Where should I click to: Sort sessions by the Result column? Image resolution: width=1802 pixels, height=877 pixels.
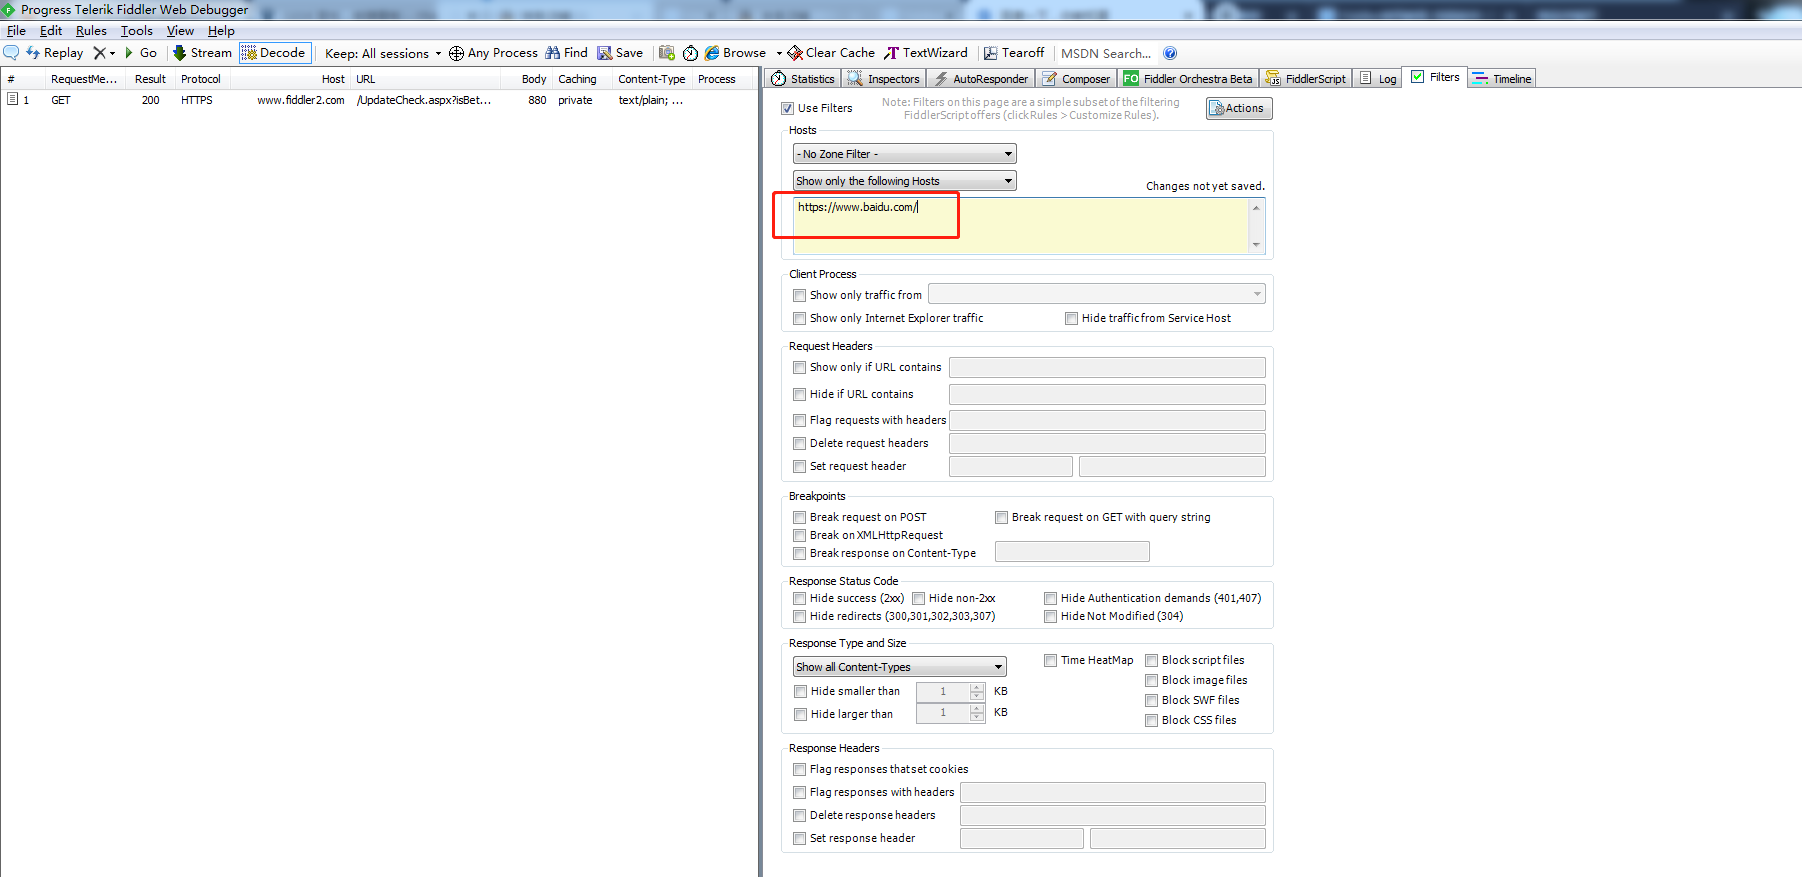(x=150, y=79)
